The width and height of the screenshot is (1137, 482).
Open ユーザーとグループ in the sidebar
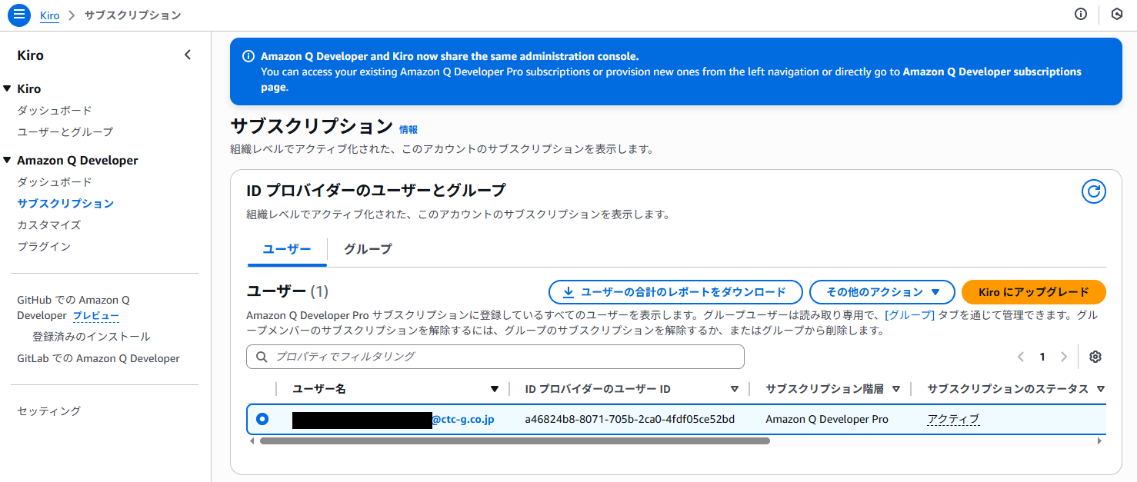(x=65, y=132)
